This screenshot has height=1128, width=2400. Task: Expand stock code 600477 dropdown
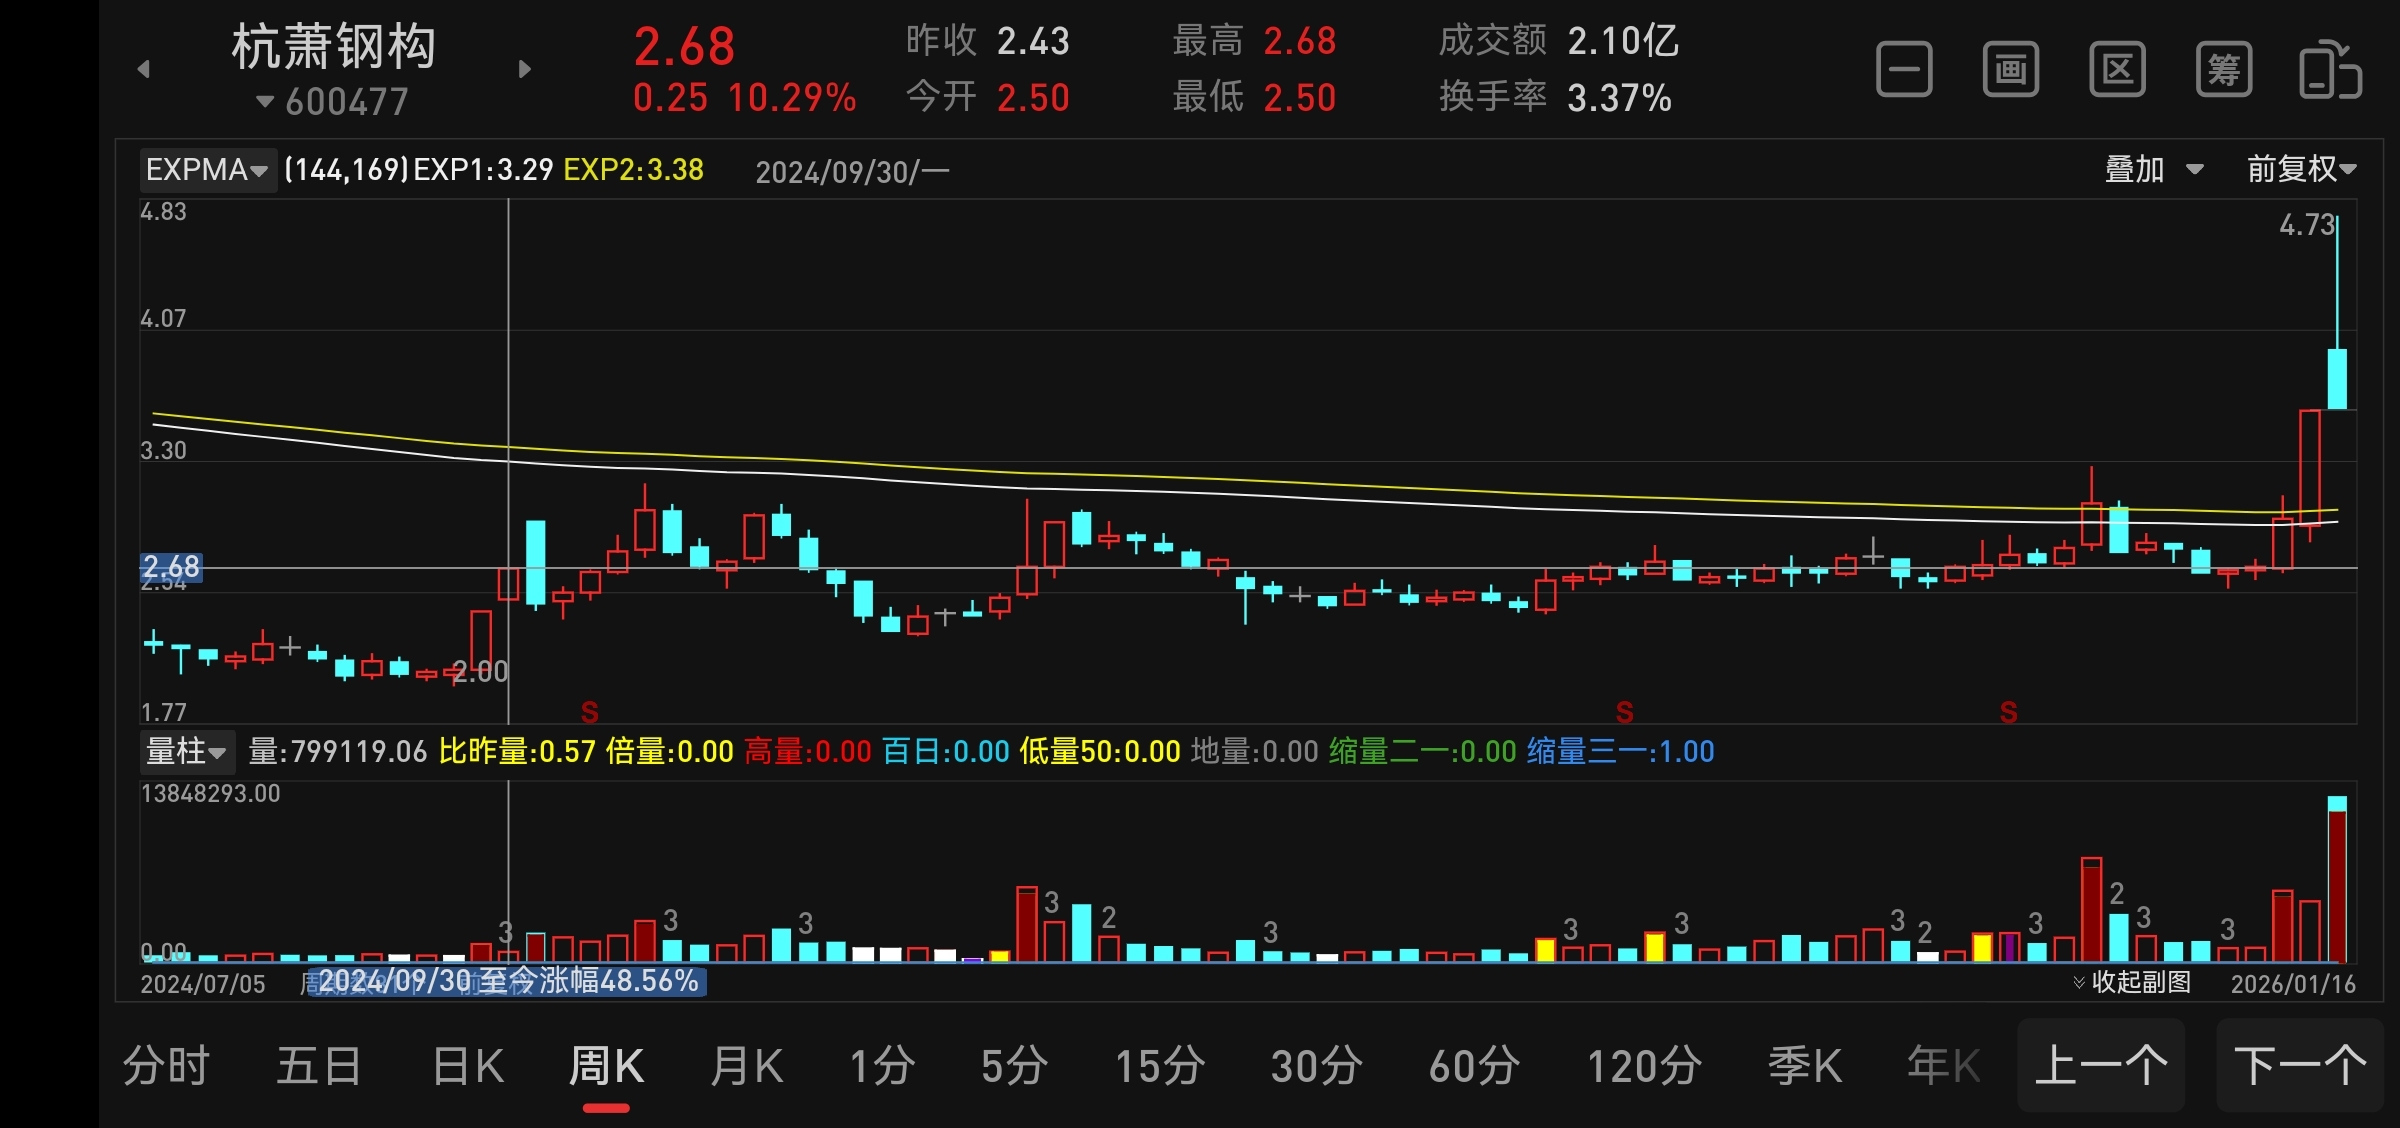click(333, 102)
